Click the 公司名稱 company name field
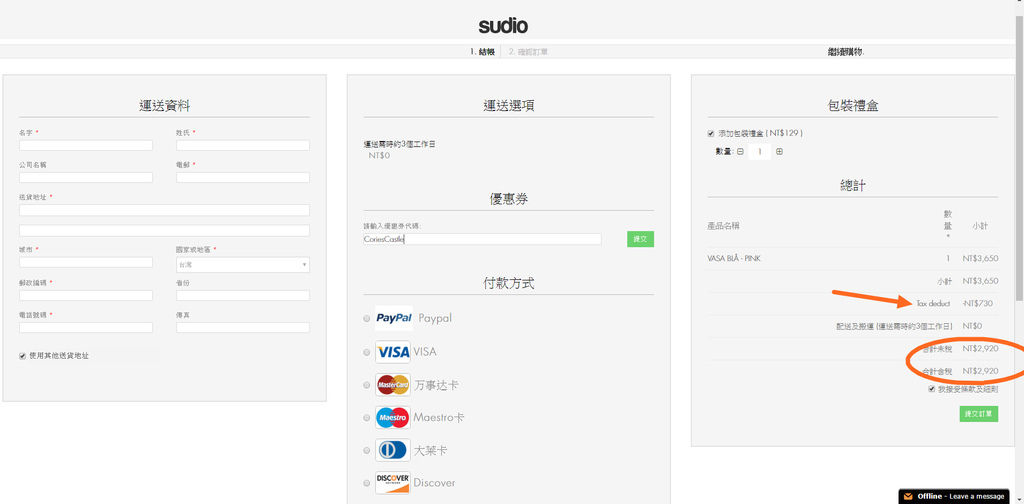This screenshot has width=1024, height=504. click(x=86, y=178)
